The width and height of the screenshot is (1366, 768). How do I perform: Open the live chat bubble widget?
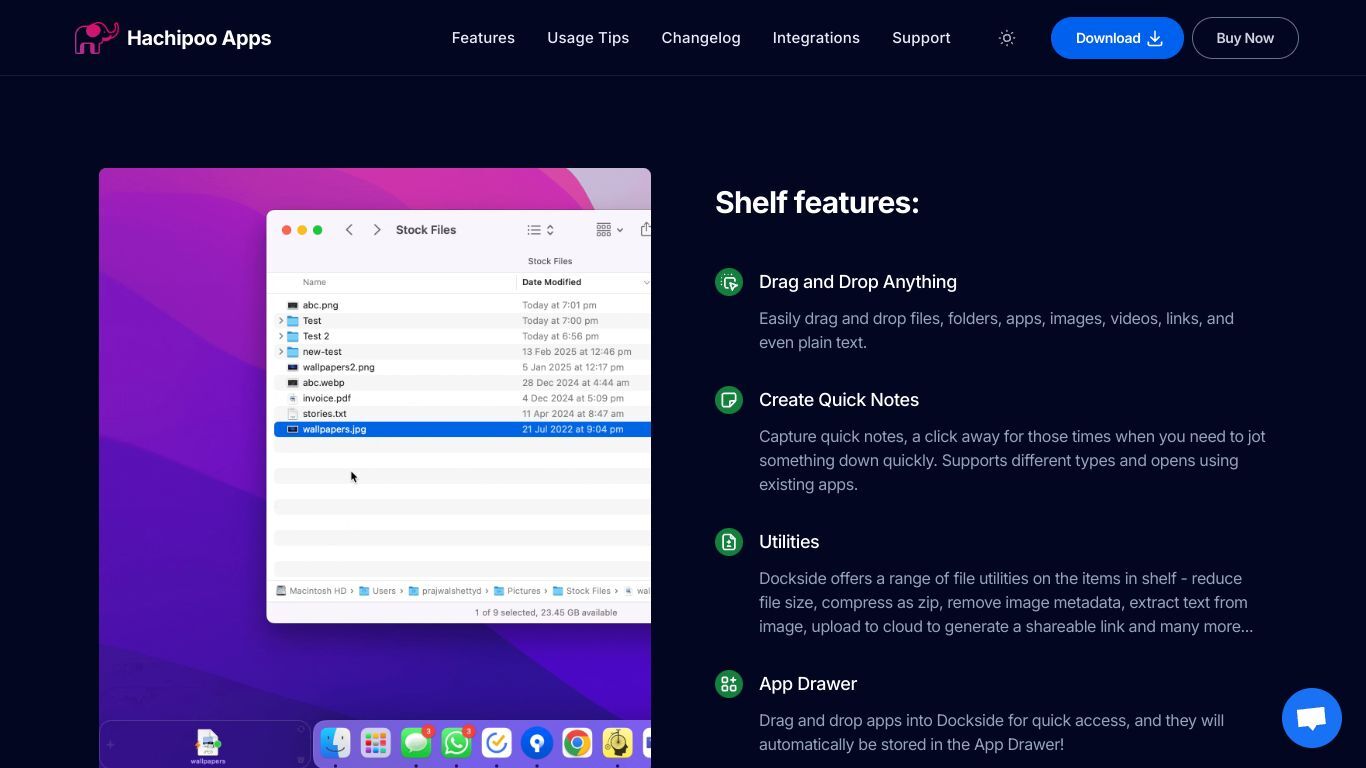pos(1312,718)
